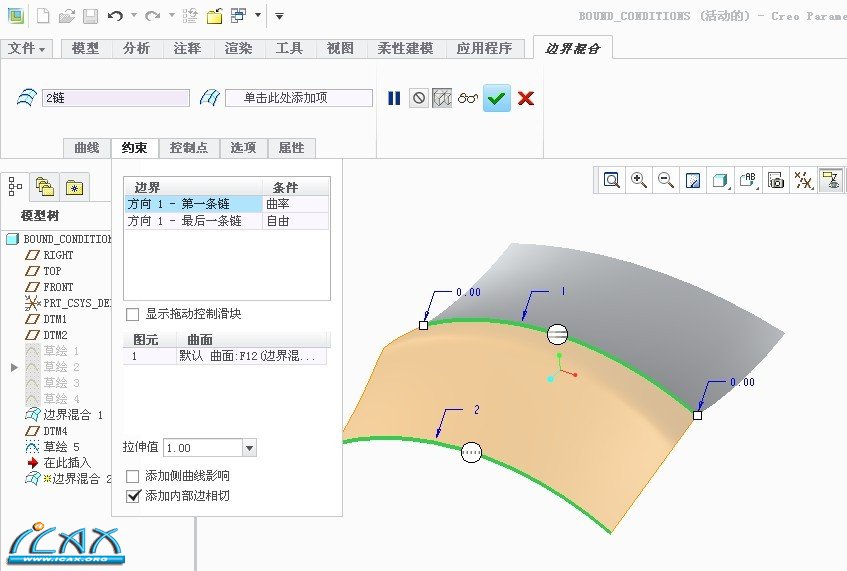The image size is (847, 571).
Task: Open the undo history dropdown arrow
Action: point(133,16)
